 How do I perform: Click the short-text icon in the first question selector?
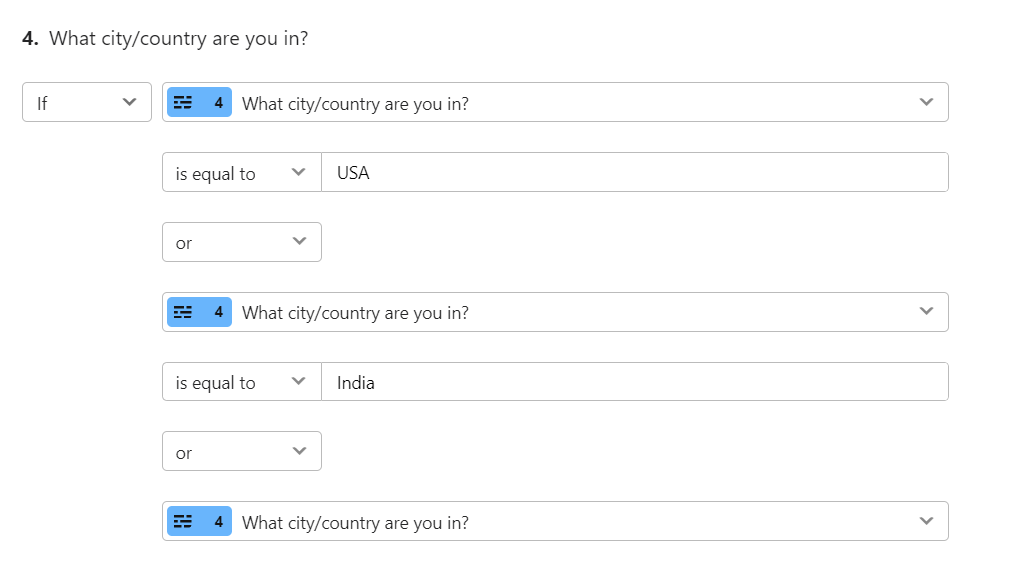click(x=183, y=103)
